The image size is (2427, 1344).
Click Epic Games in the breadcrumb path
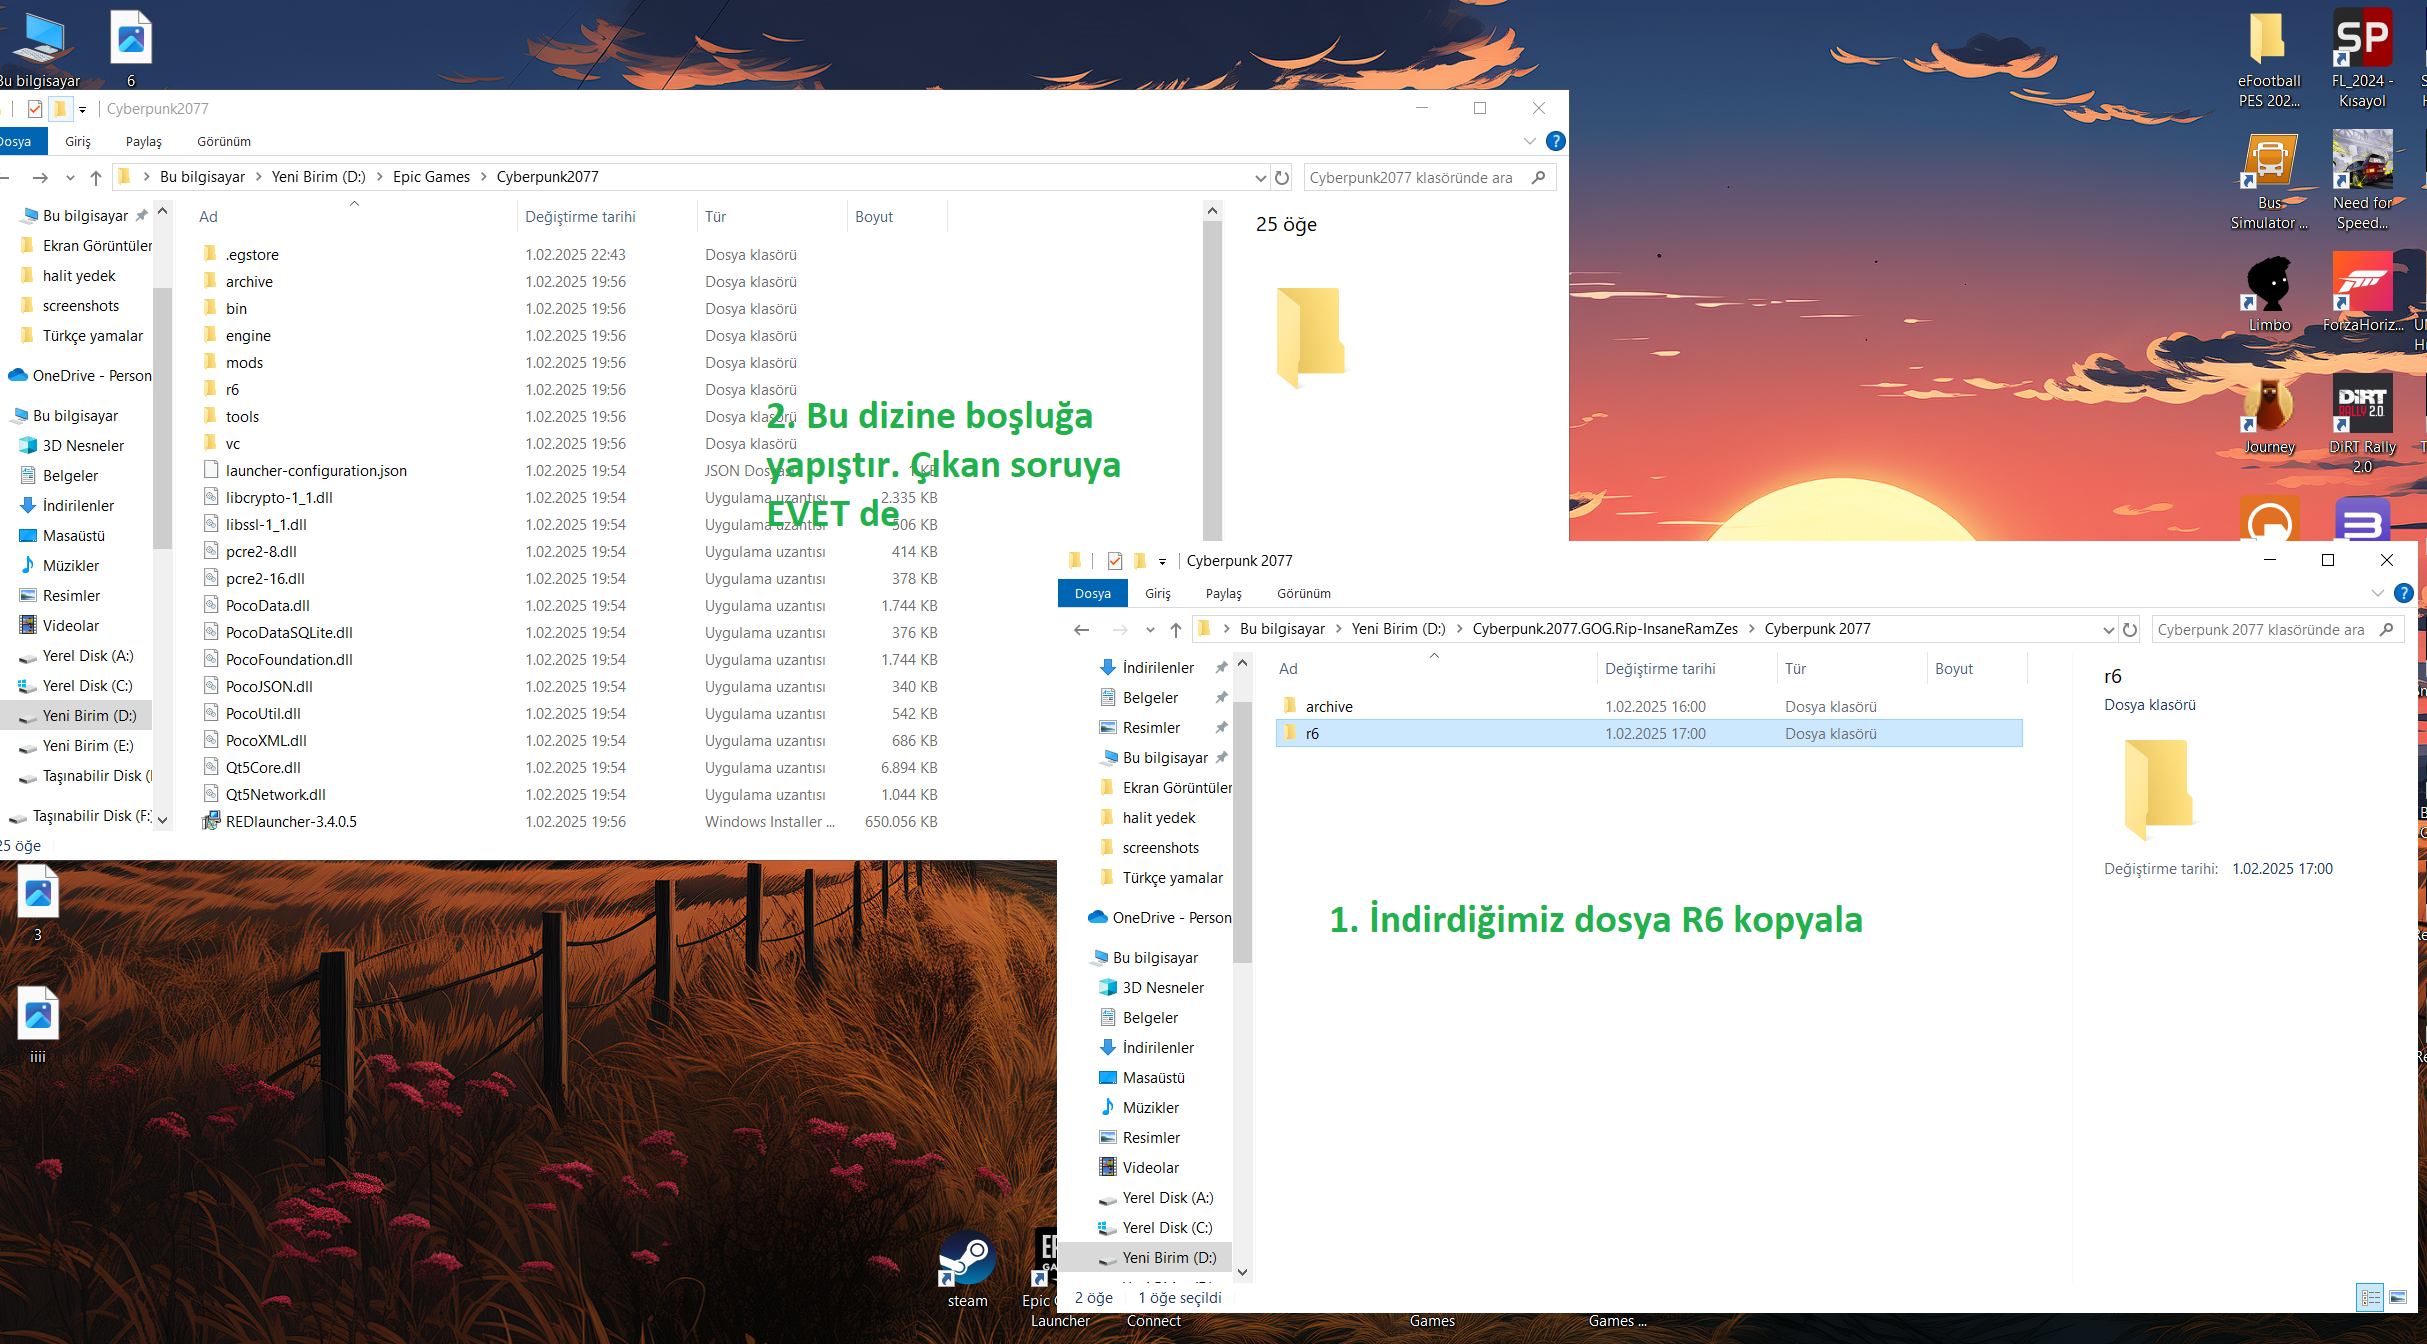tap(431, 177)
